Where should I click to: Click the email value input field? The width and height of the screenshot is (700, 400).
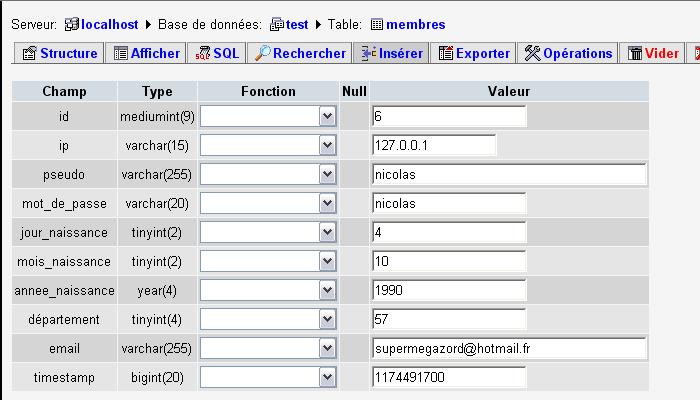pyautogui.click(x=509, y=349)
